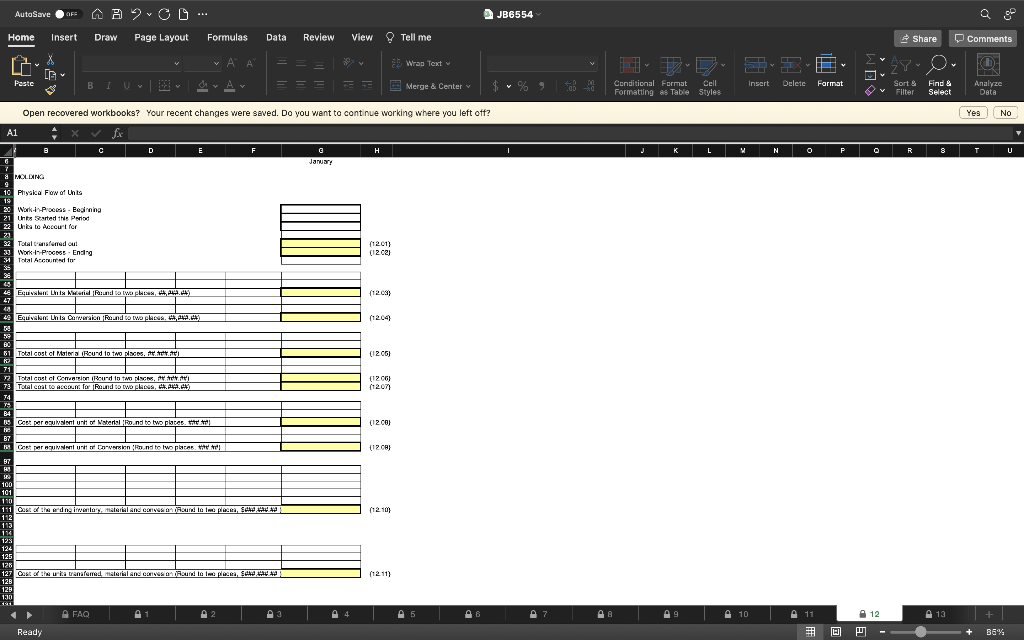Click No on the recovery prompt
The image size is (1024, 640).
pos(1005,113)
